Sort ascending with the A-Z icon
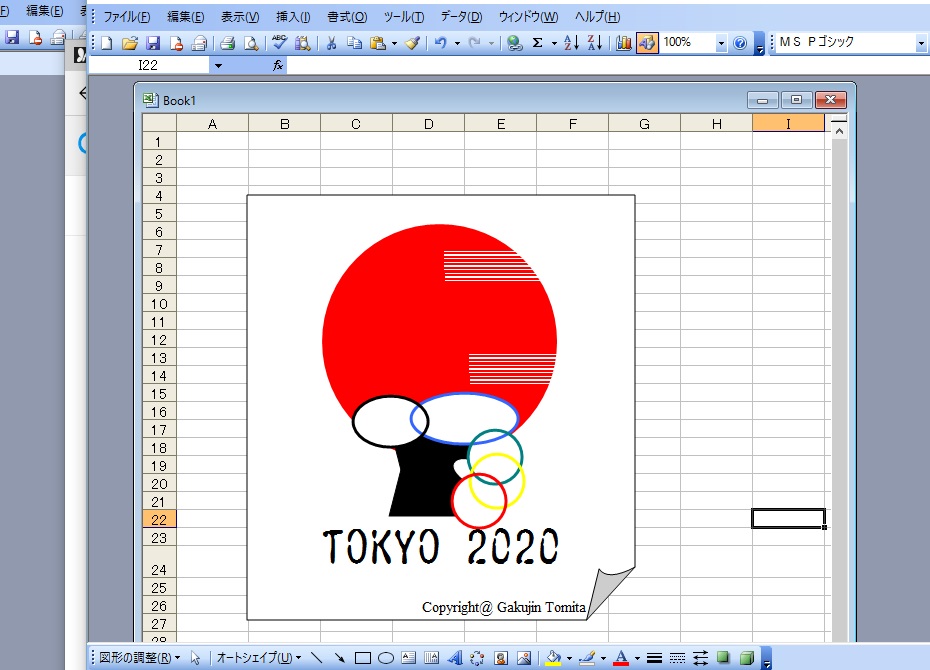930x670 pixels. coord(571,43)
